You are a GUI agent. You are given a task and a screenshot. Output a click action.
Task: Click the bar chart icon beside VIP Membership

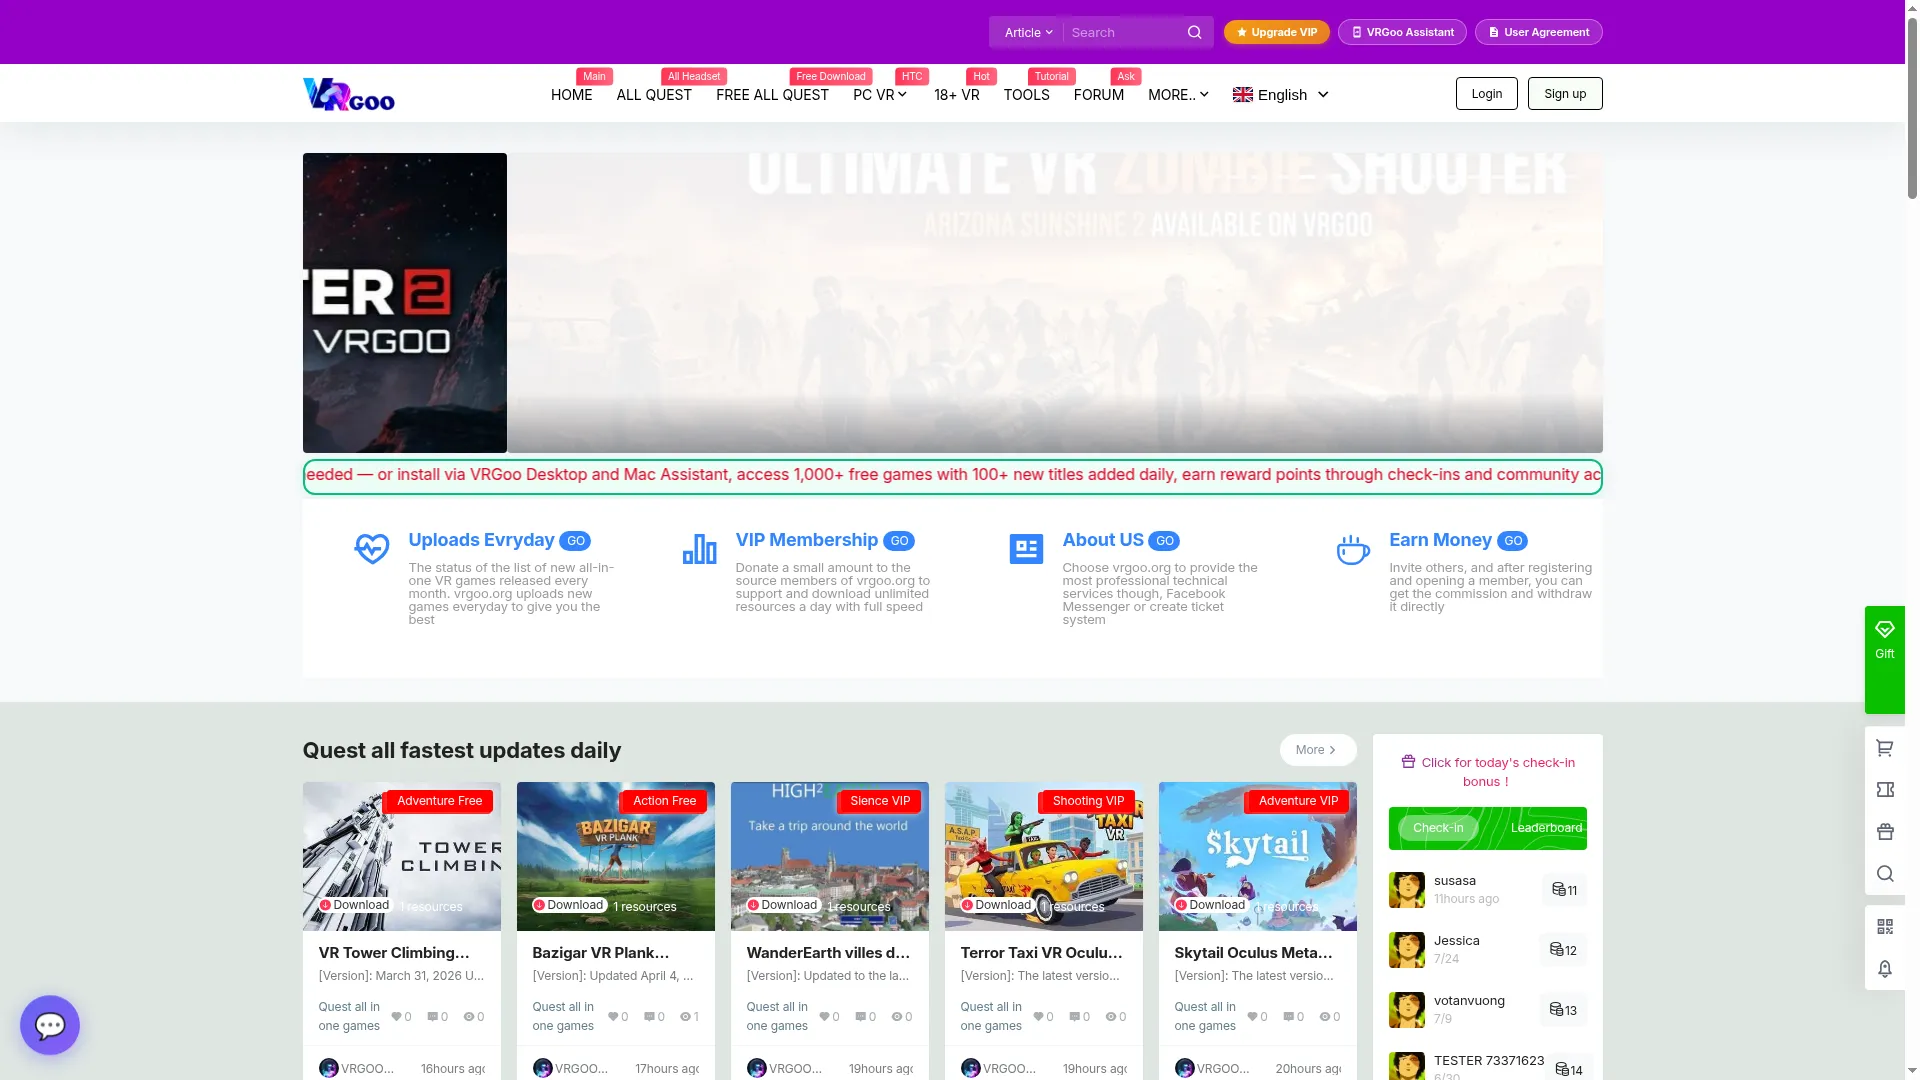[x=699, y=548]
